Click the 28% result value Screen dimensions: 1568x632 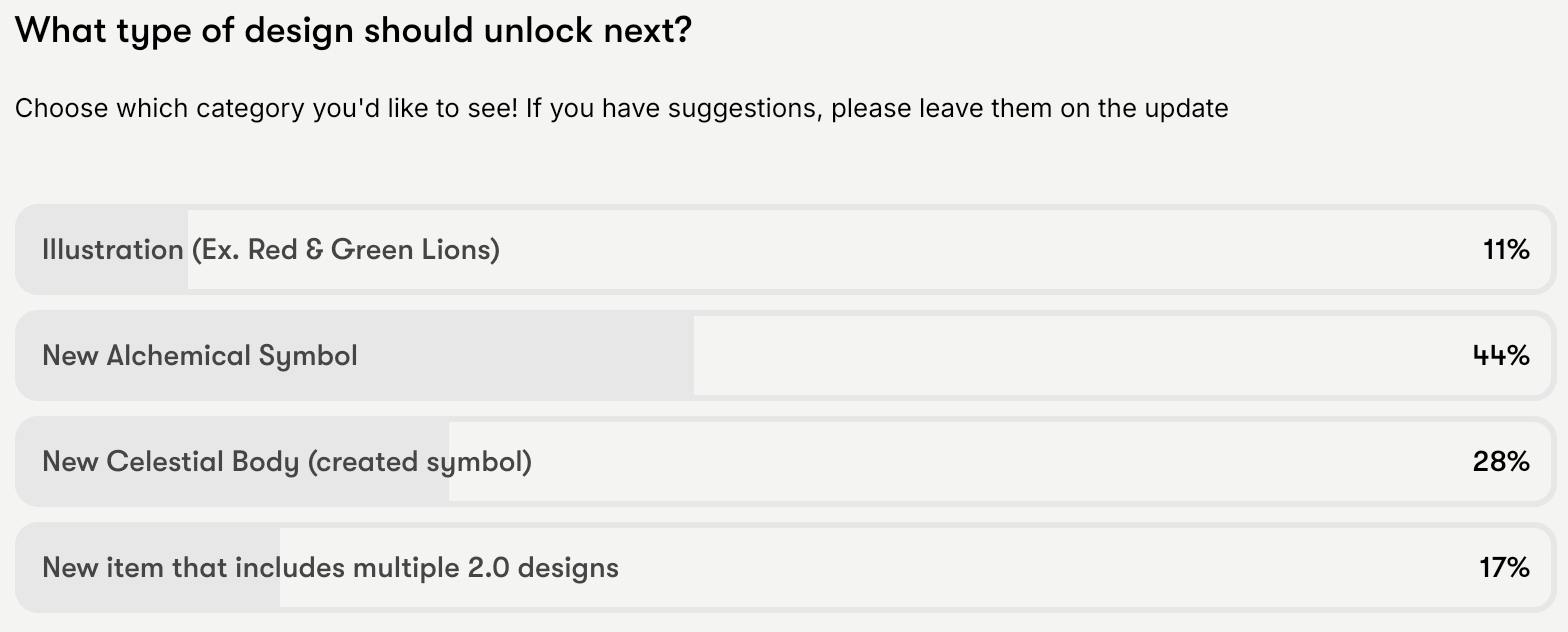point(1501,462)
